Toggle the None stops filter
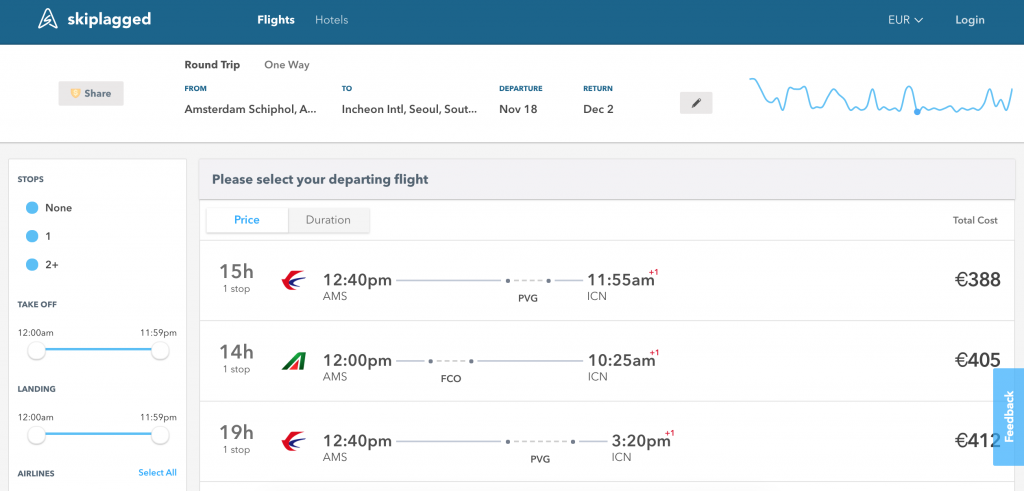Image resolution: width=1024 pixels, height=491 pixels. point(32,208)
